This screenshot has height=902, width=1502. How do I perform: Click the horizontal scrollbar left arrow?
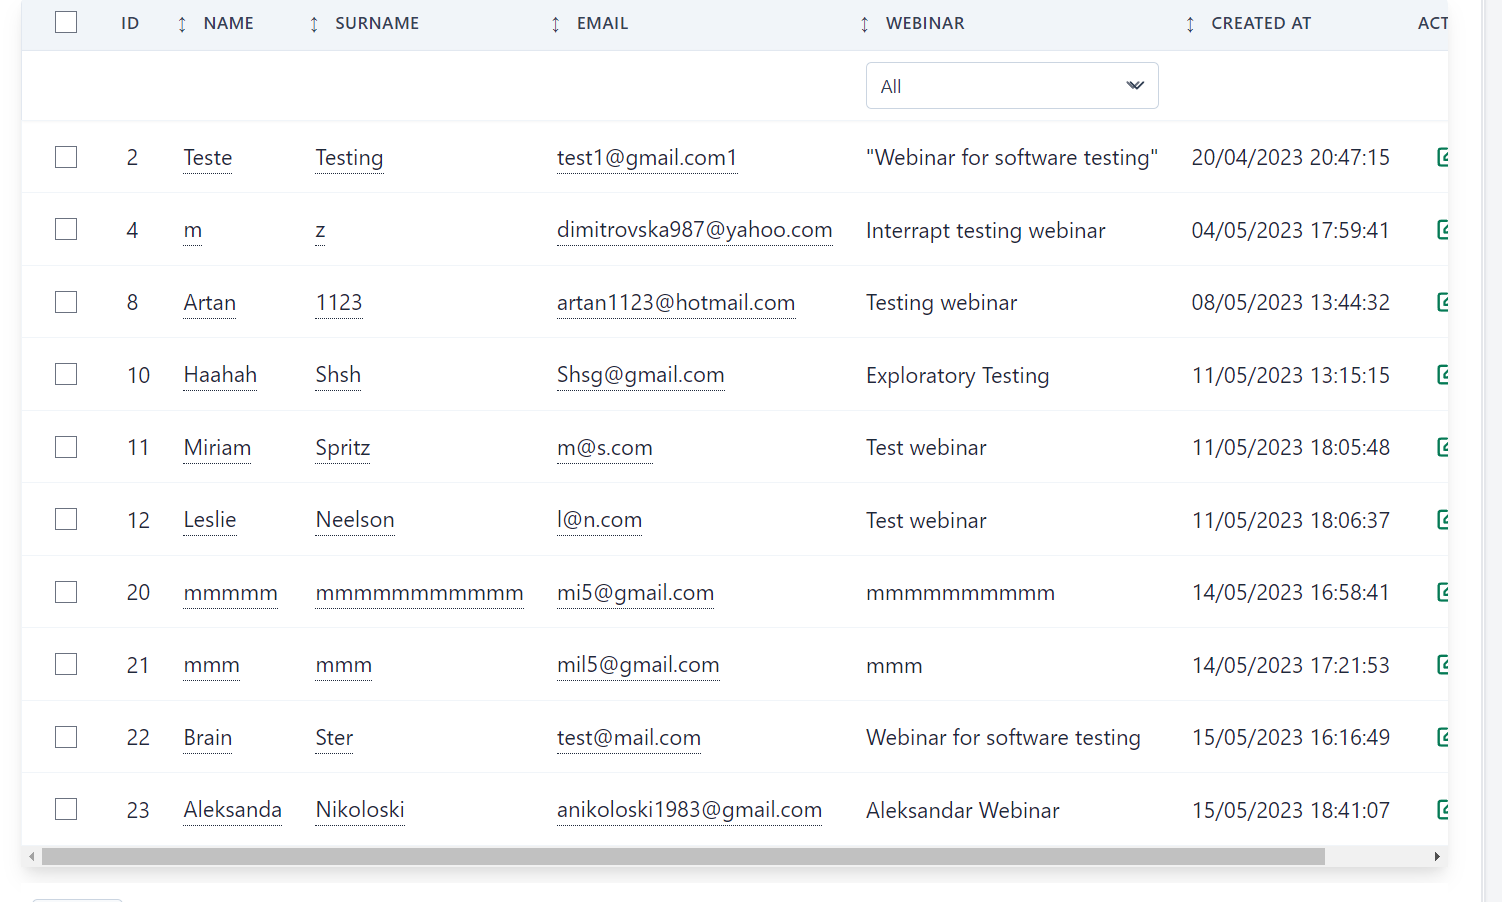click(32, 857)
